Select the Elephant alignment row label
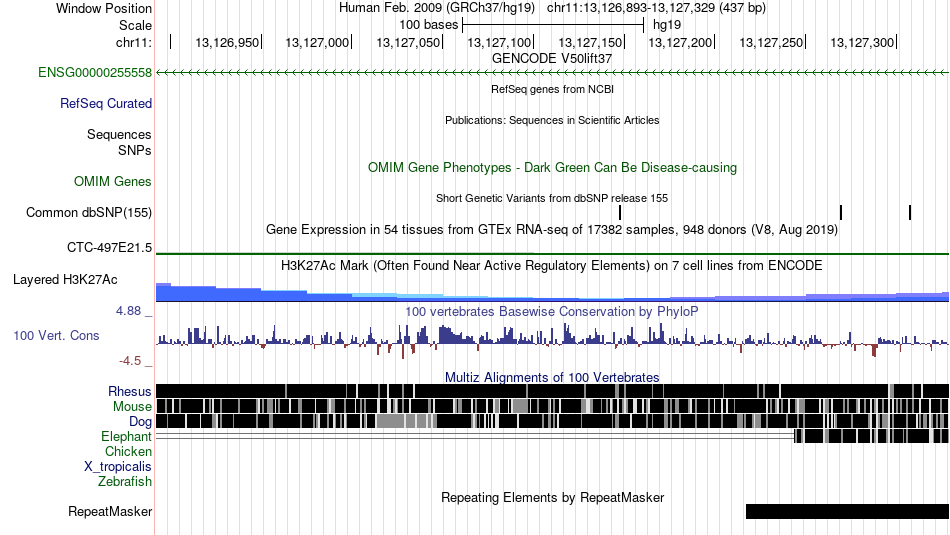950x535 pixels. [127, 436]
